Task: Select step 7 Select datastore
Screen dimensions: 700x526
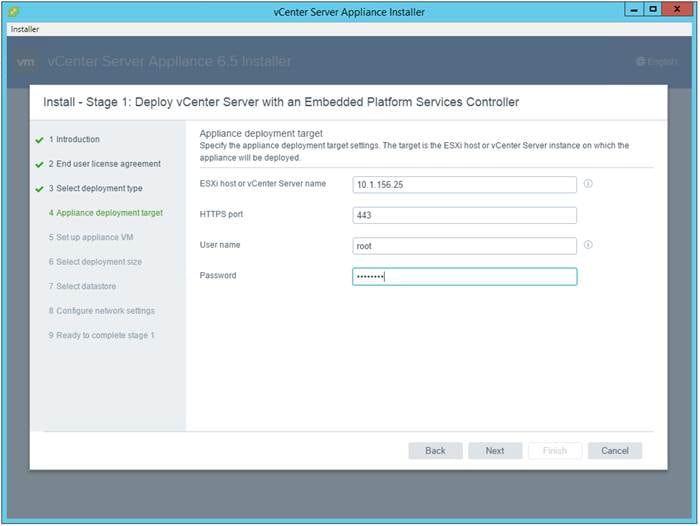Action: click(x=82, y=286)
